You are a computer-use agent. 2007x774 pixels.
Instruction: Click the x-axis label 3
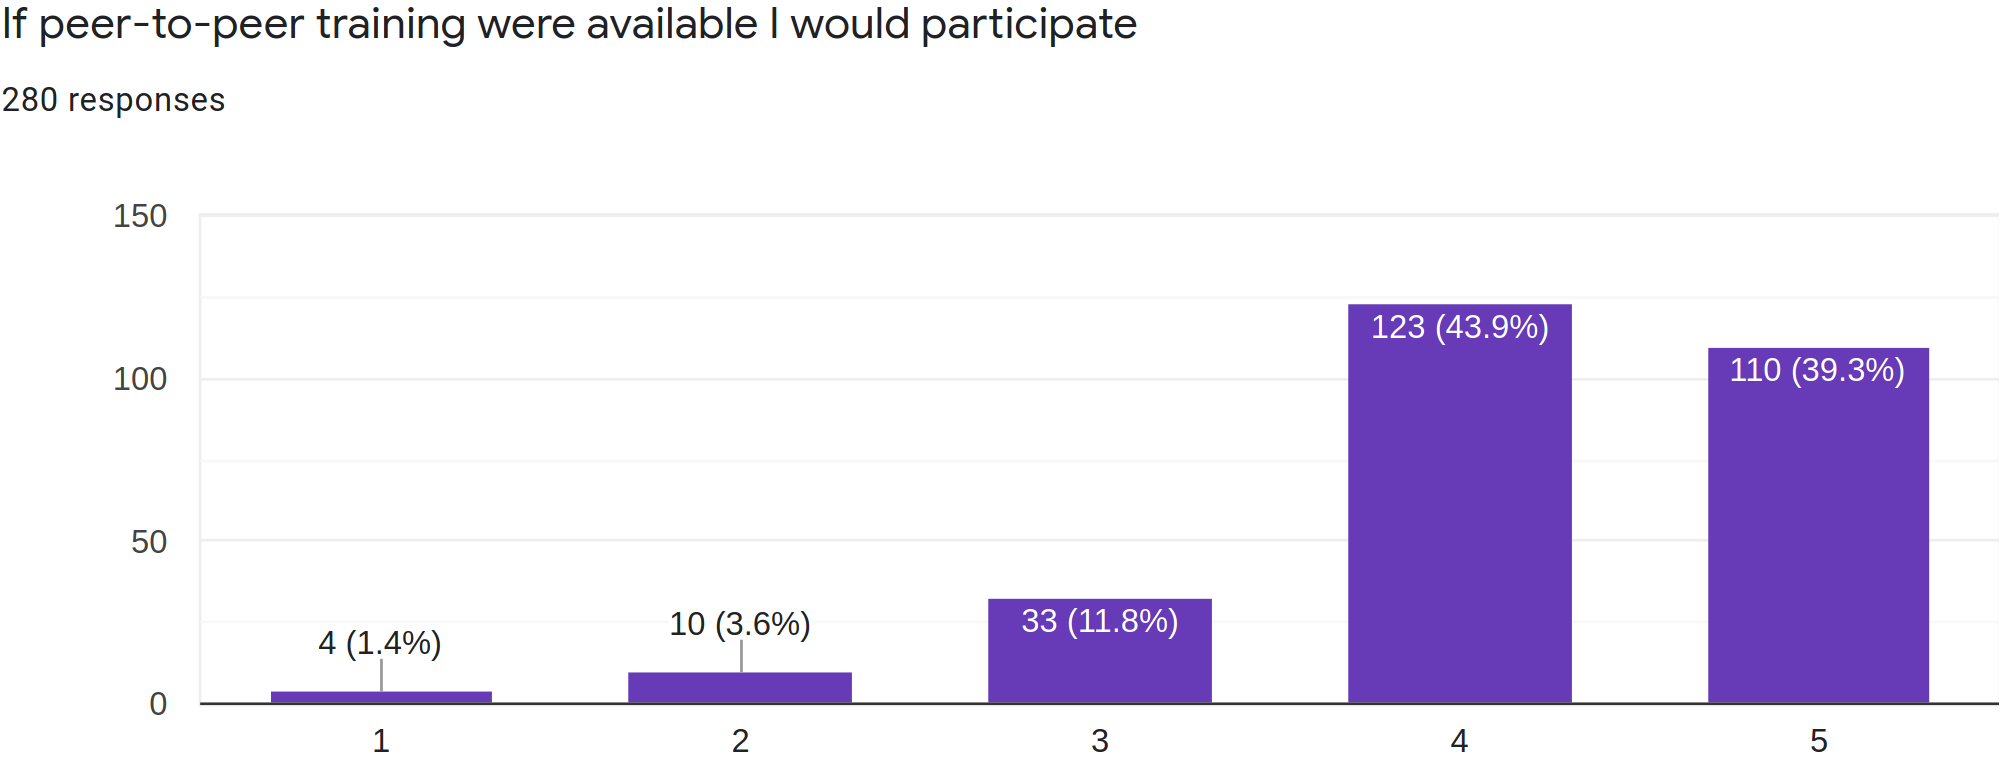1100,741
